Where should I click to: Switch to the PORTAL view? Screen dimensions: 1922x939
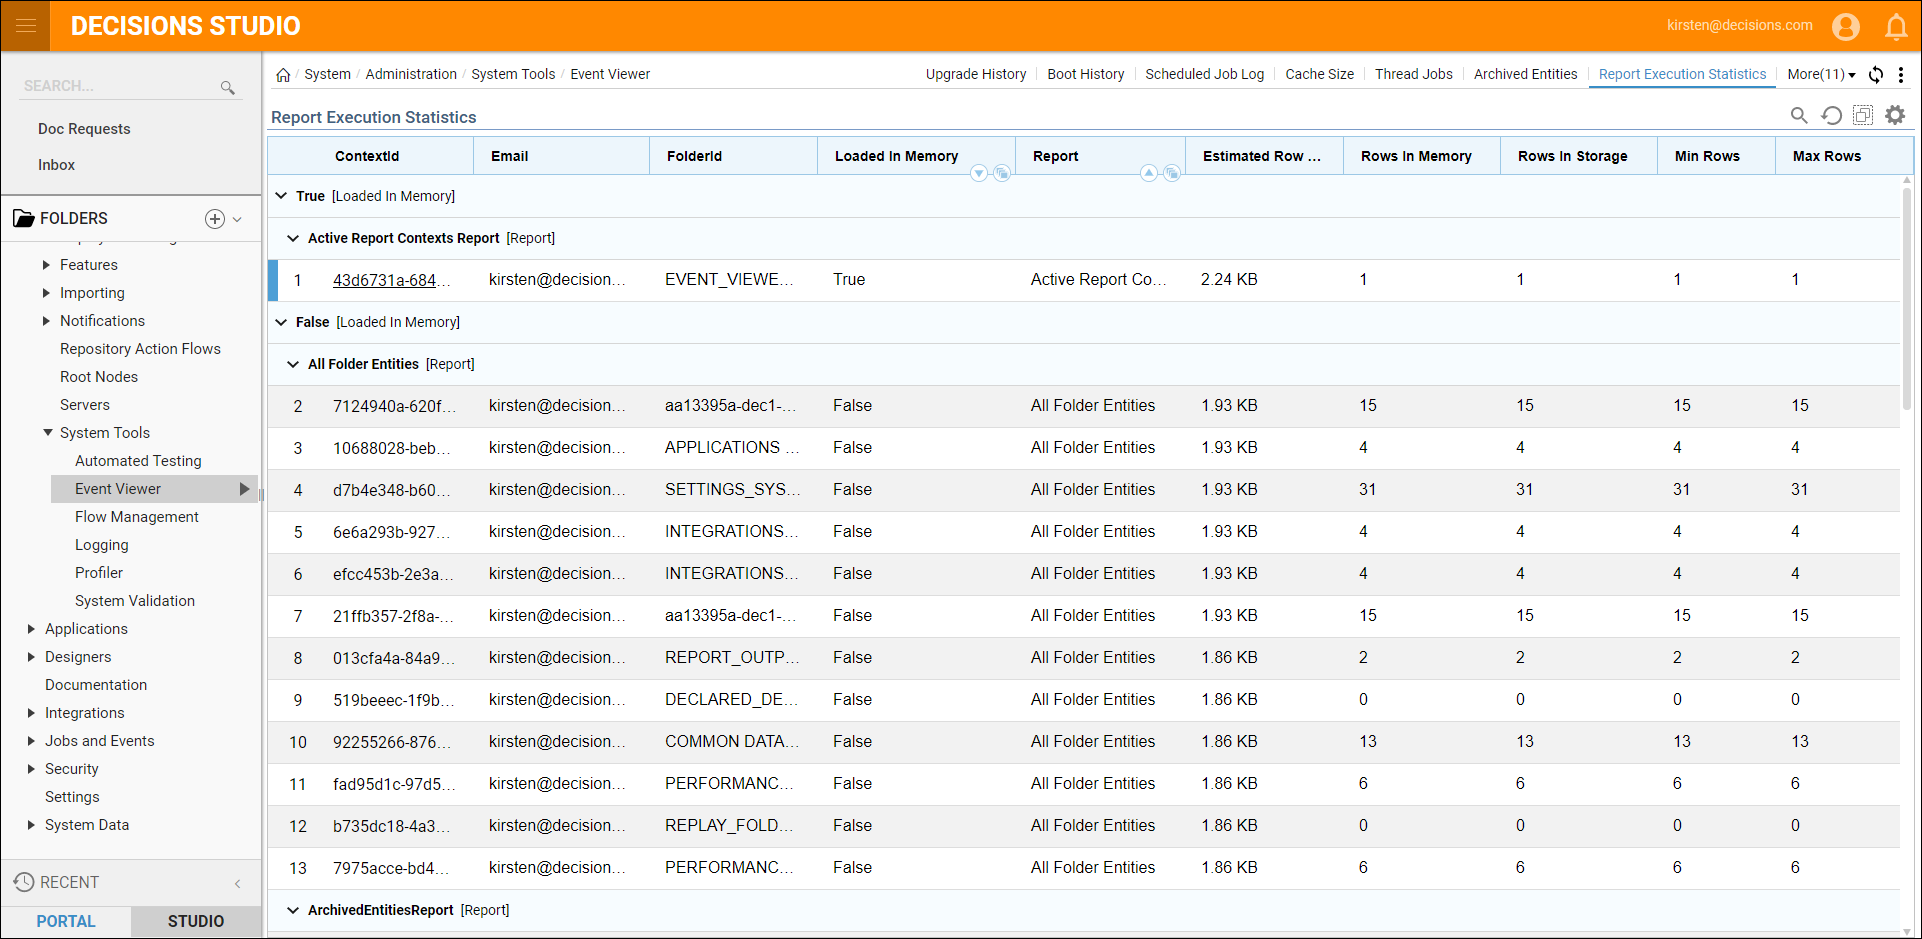pos(66,921)
